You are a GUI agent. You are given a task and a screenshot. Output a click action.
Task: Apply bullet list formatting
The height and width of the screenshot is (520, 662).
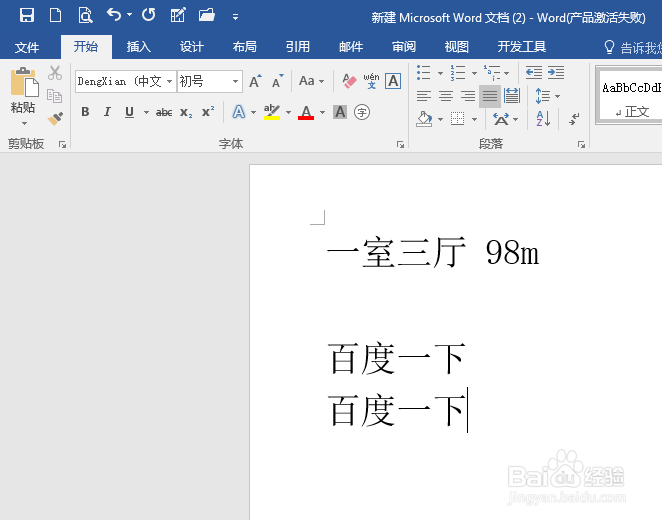pos(423,73)
